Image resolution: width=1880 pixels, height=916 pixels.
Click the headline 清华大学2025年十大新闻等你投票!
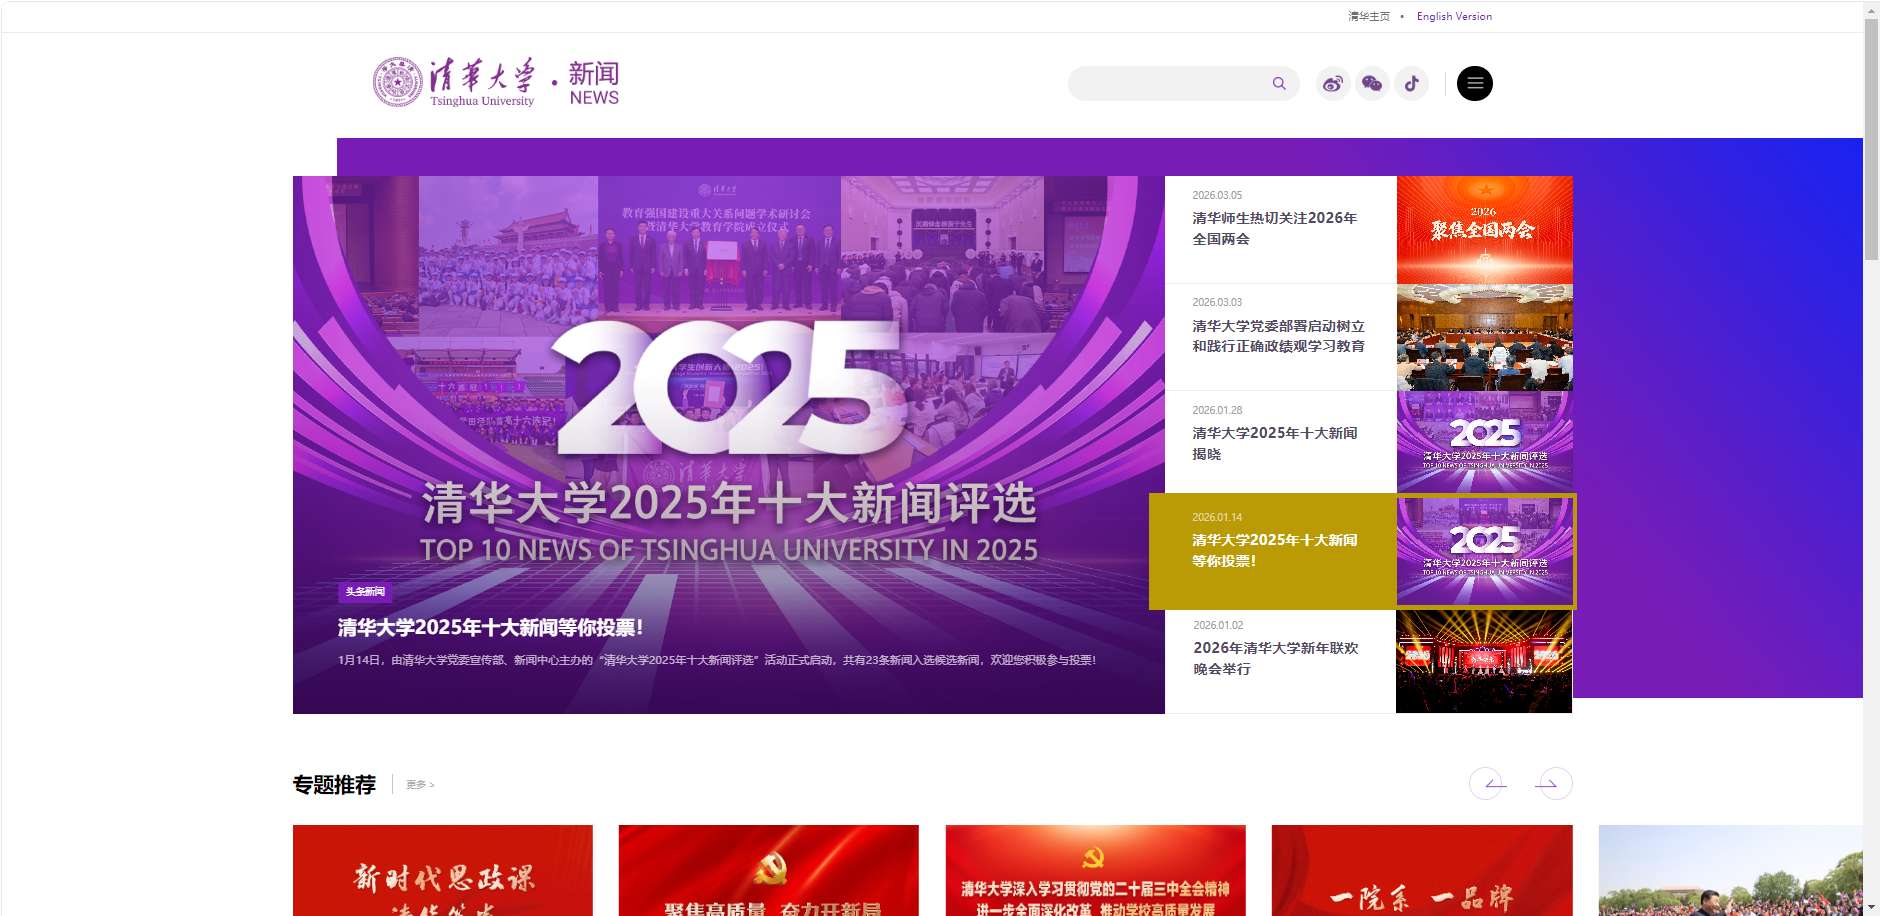[x=490, y=627]
